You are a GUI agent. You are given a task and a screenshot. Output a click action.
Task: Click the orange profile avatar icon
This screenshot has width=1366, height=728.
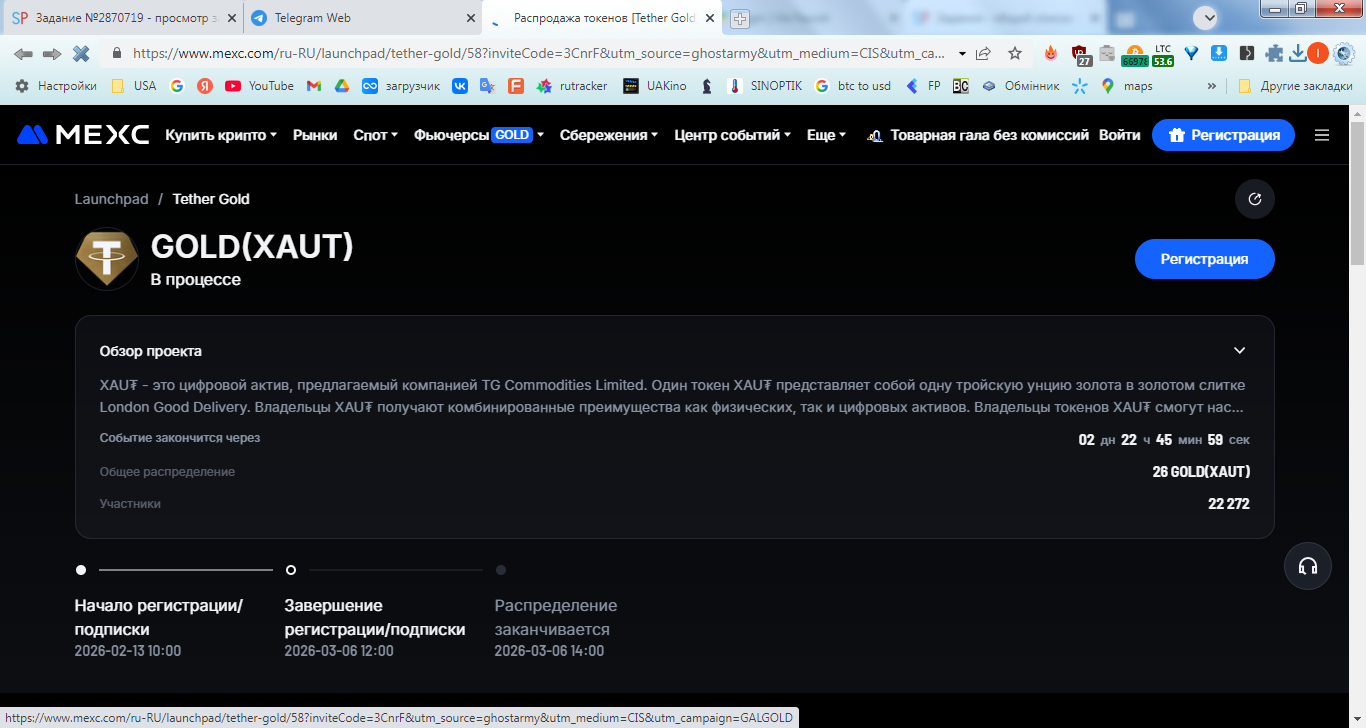pyautogui.click(x=1318, y=54)
